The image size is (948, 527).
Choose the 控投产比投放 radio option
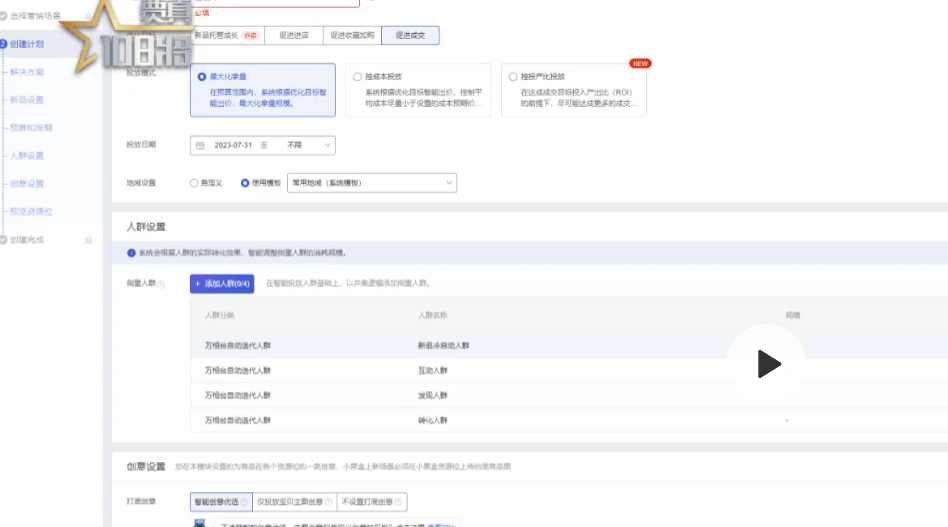click(x=513, y=76)
